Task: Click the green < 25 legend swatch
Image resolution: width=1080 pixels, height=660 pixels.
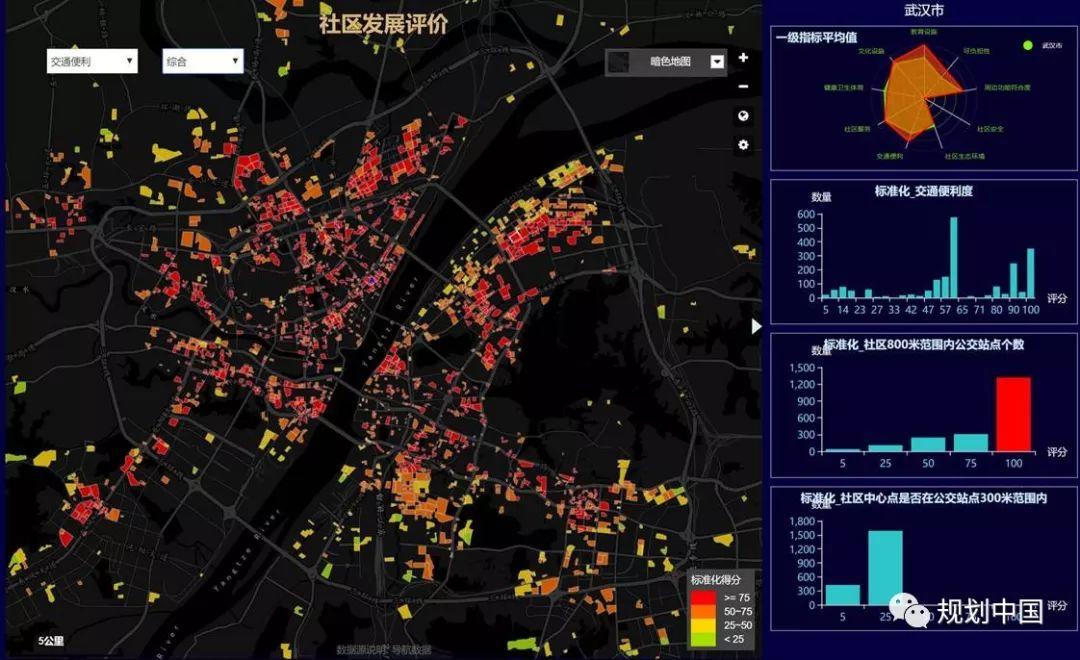Action: pos(703,639)
